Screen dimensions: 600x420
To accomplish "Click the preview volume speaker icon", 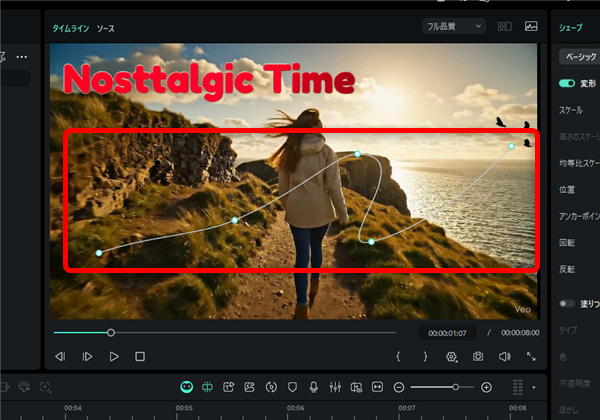I will pyautogui.click(x=504, y=356).
